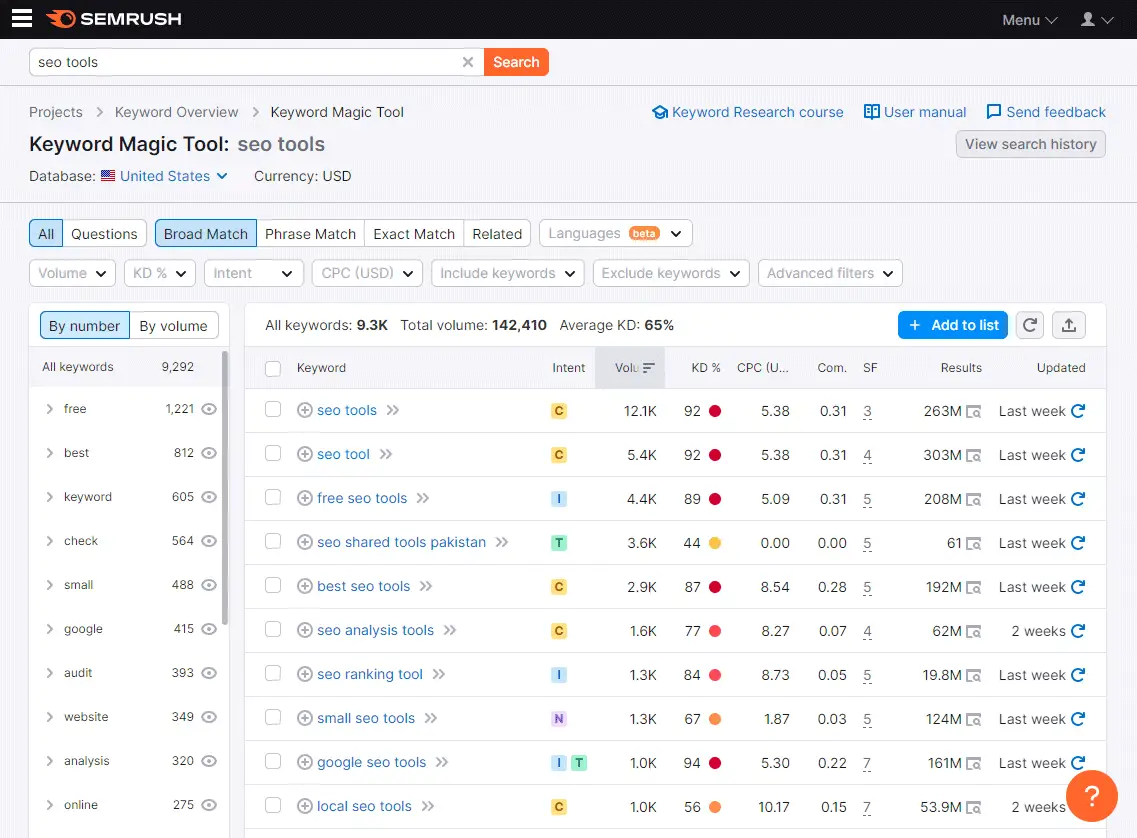Click the User manual book icon
The image size is (1137, 838).
point(872,112)
